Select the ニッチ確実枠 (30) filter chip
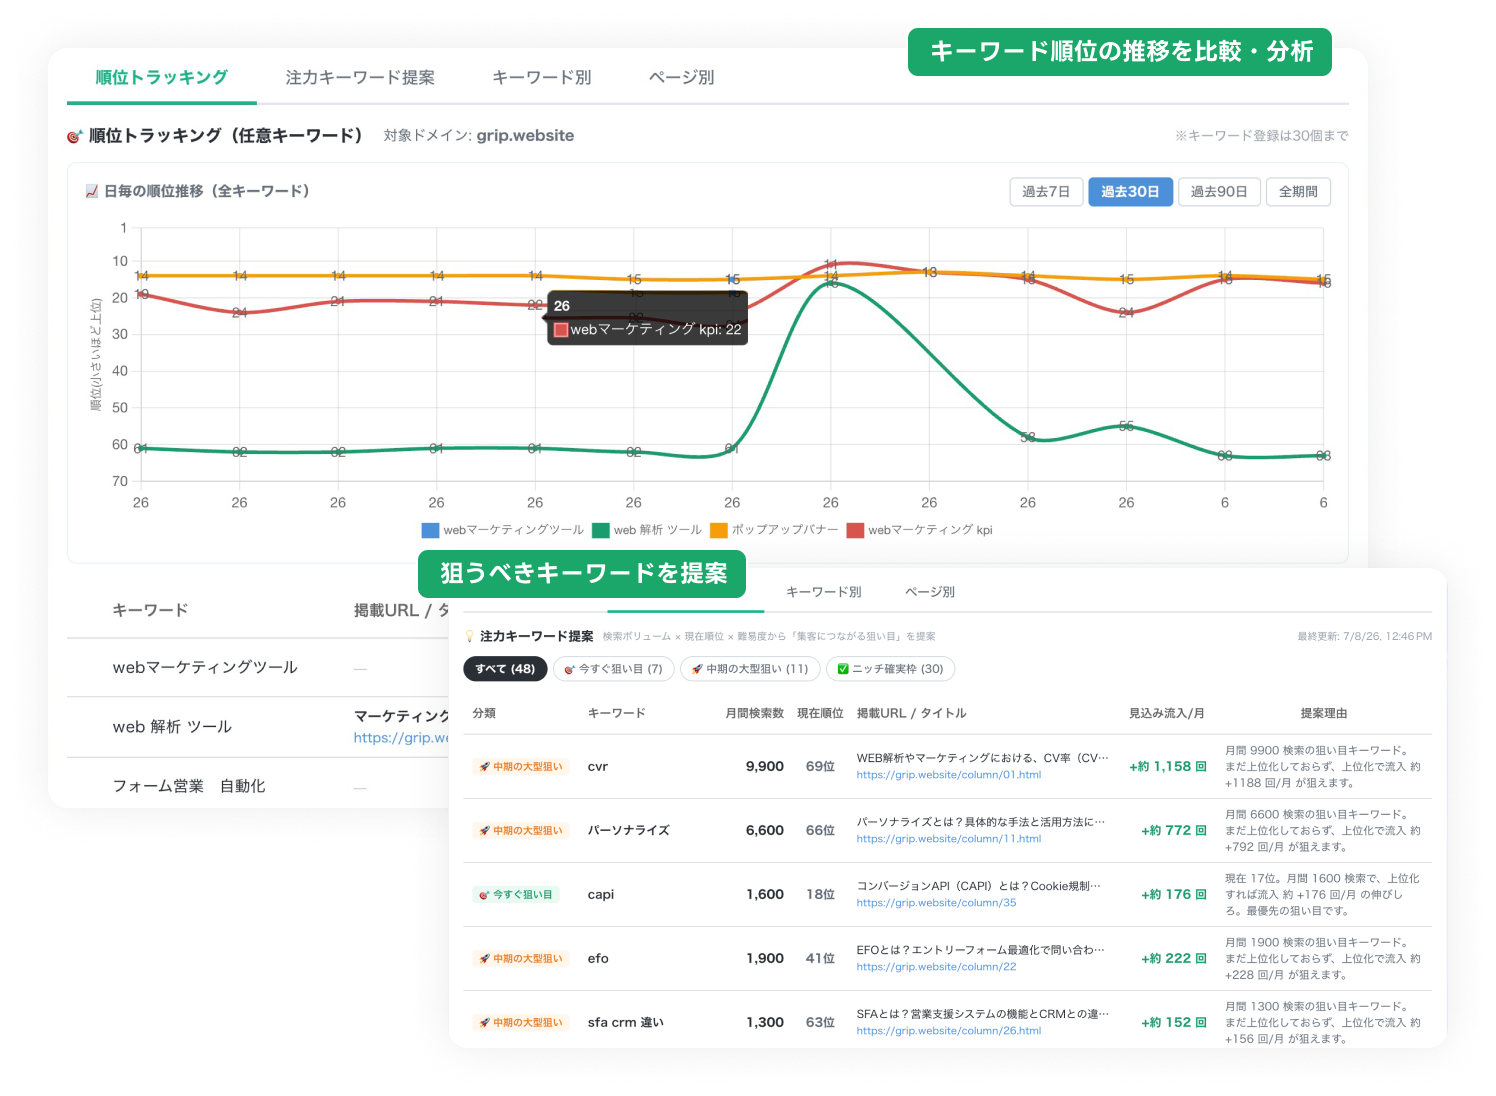Image resolution: width=1496 pixels, height=1096 pixels. point(890,669)
